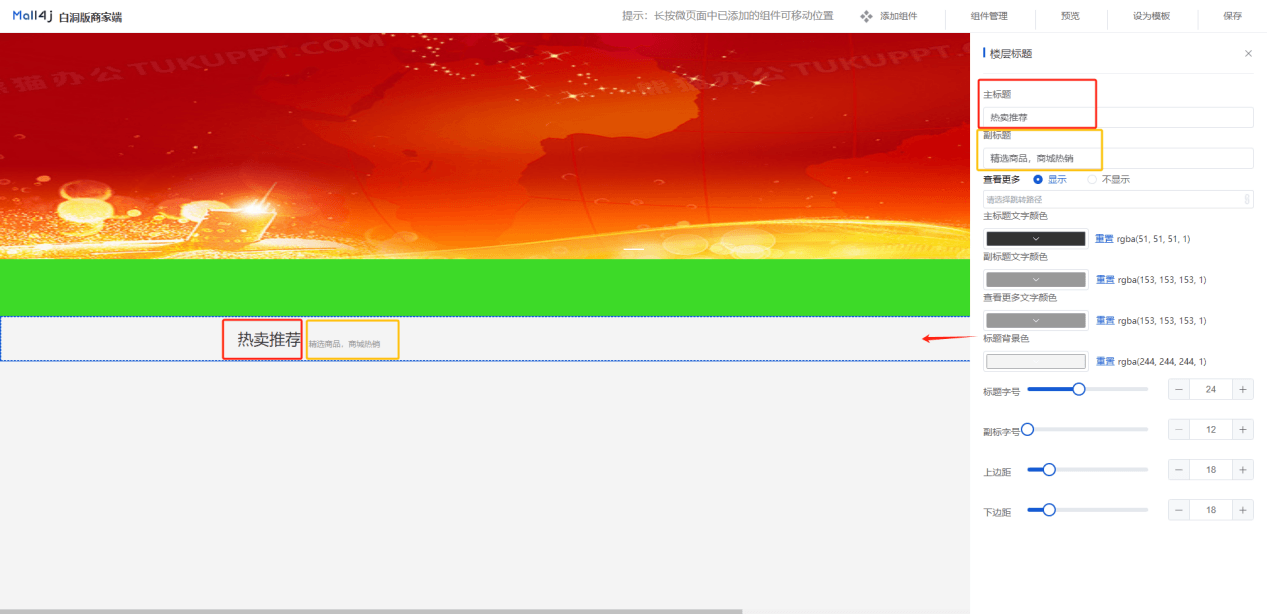
Task: Click the 添加组件 button
Action: pyautogui.click(x=888, y=16)
